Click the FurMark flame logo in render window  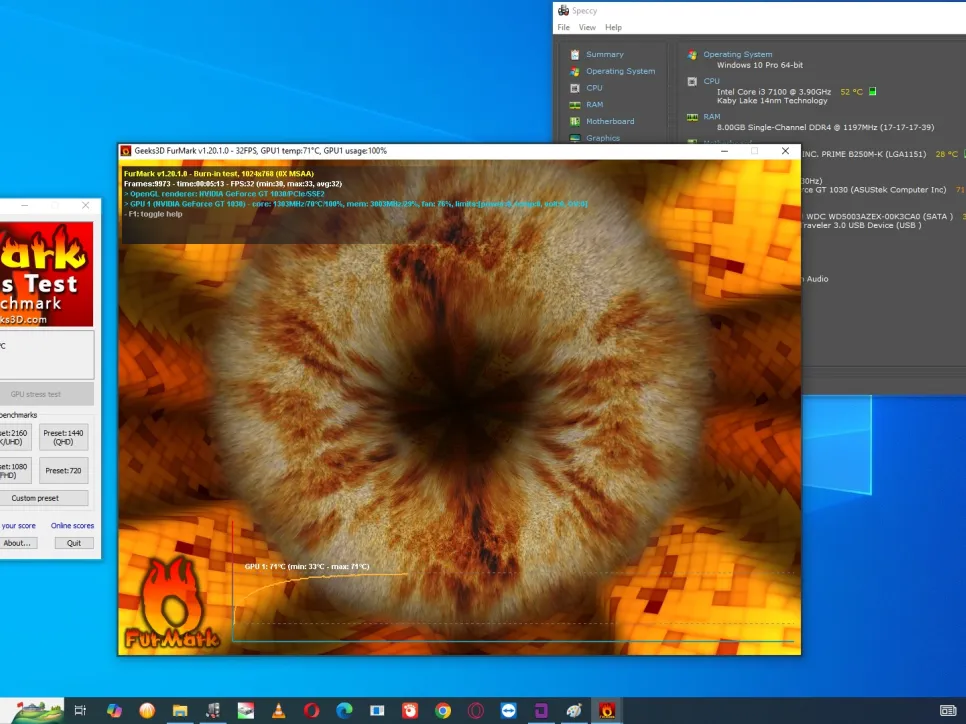[171, 603]
